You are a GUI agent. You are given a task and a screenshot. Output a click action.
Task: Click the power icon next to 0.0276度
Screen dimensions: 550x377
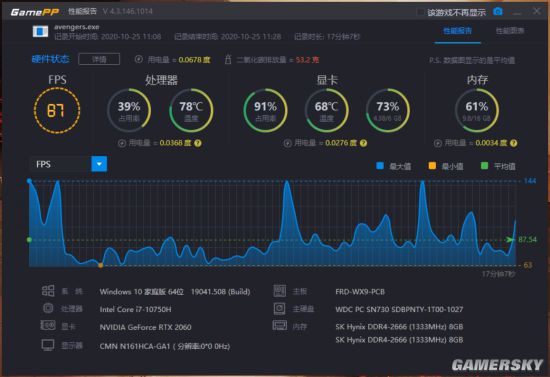(x=287, y=143)
